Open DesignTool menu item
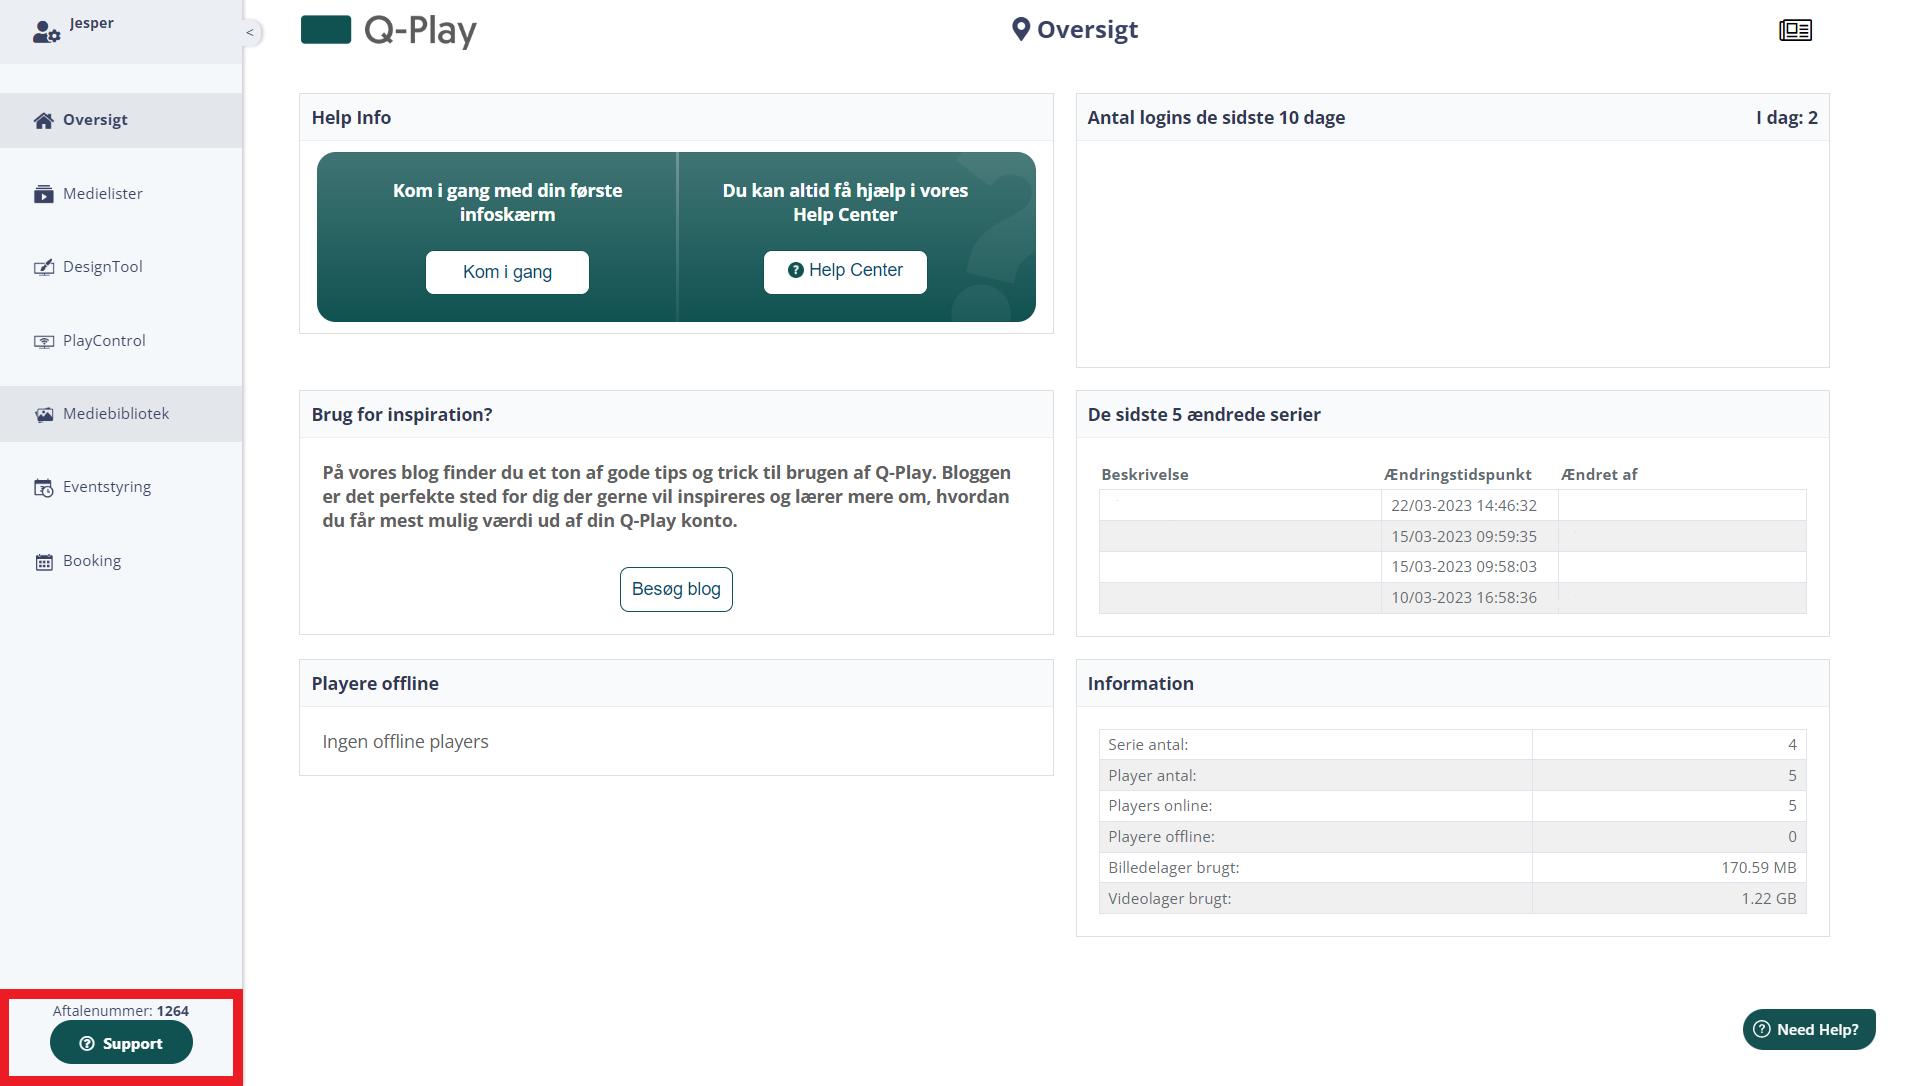The height and width of the screenshot is (1086, 1908). click(121, 267)
